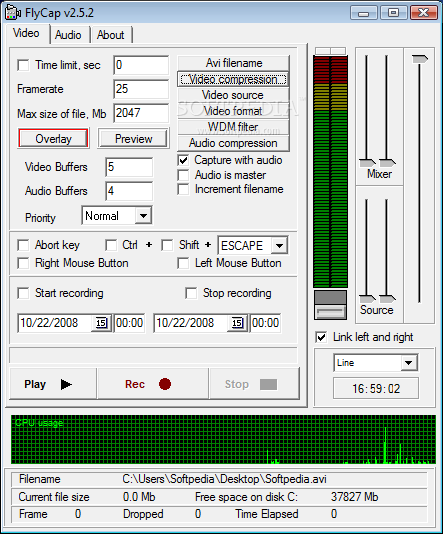
Task: Enable the Time limit, sec checkbox
Action: [23, 65]
